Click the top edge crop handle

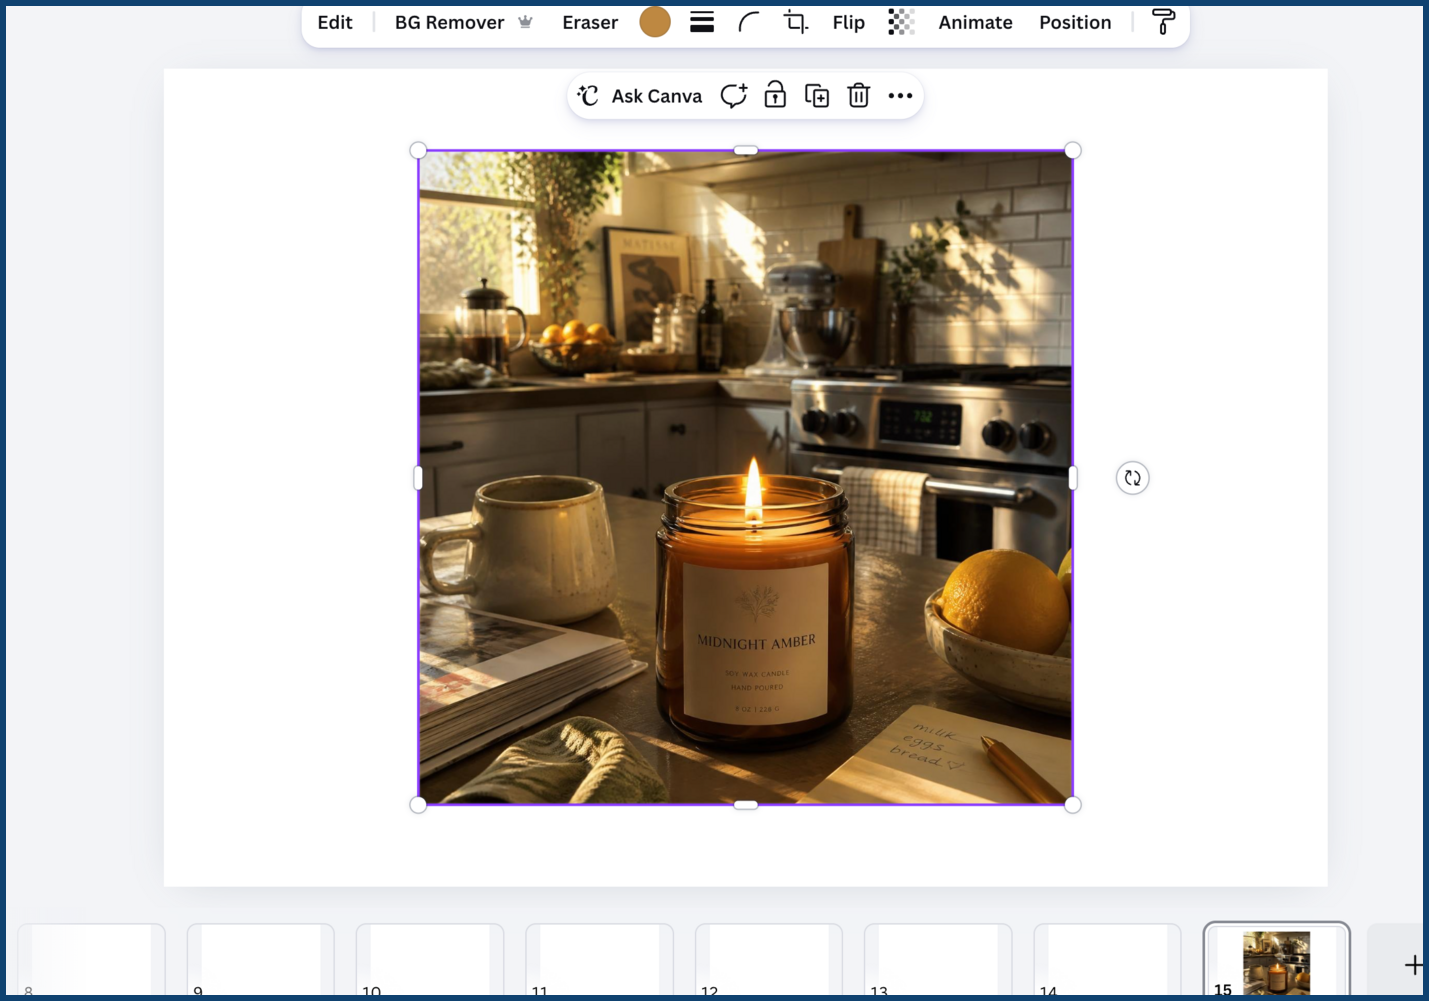tap(745, 150)
